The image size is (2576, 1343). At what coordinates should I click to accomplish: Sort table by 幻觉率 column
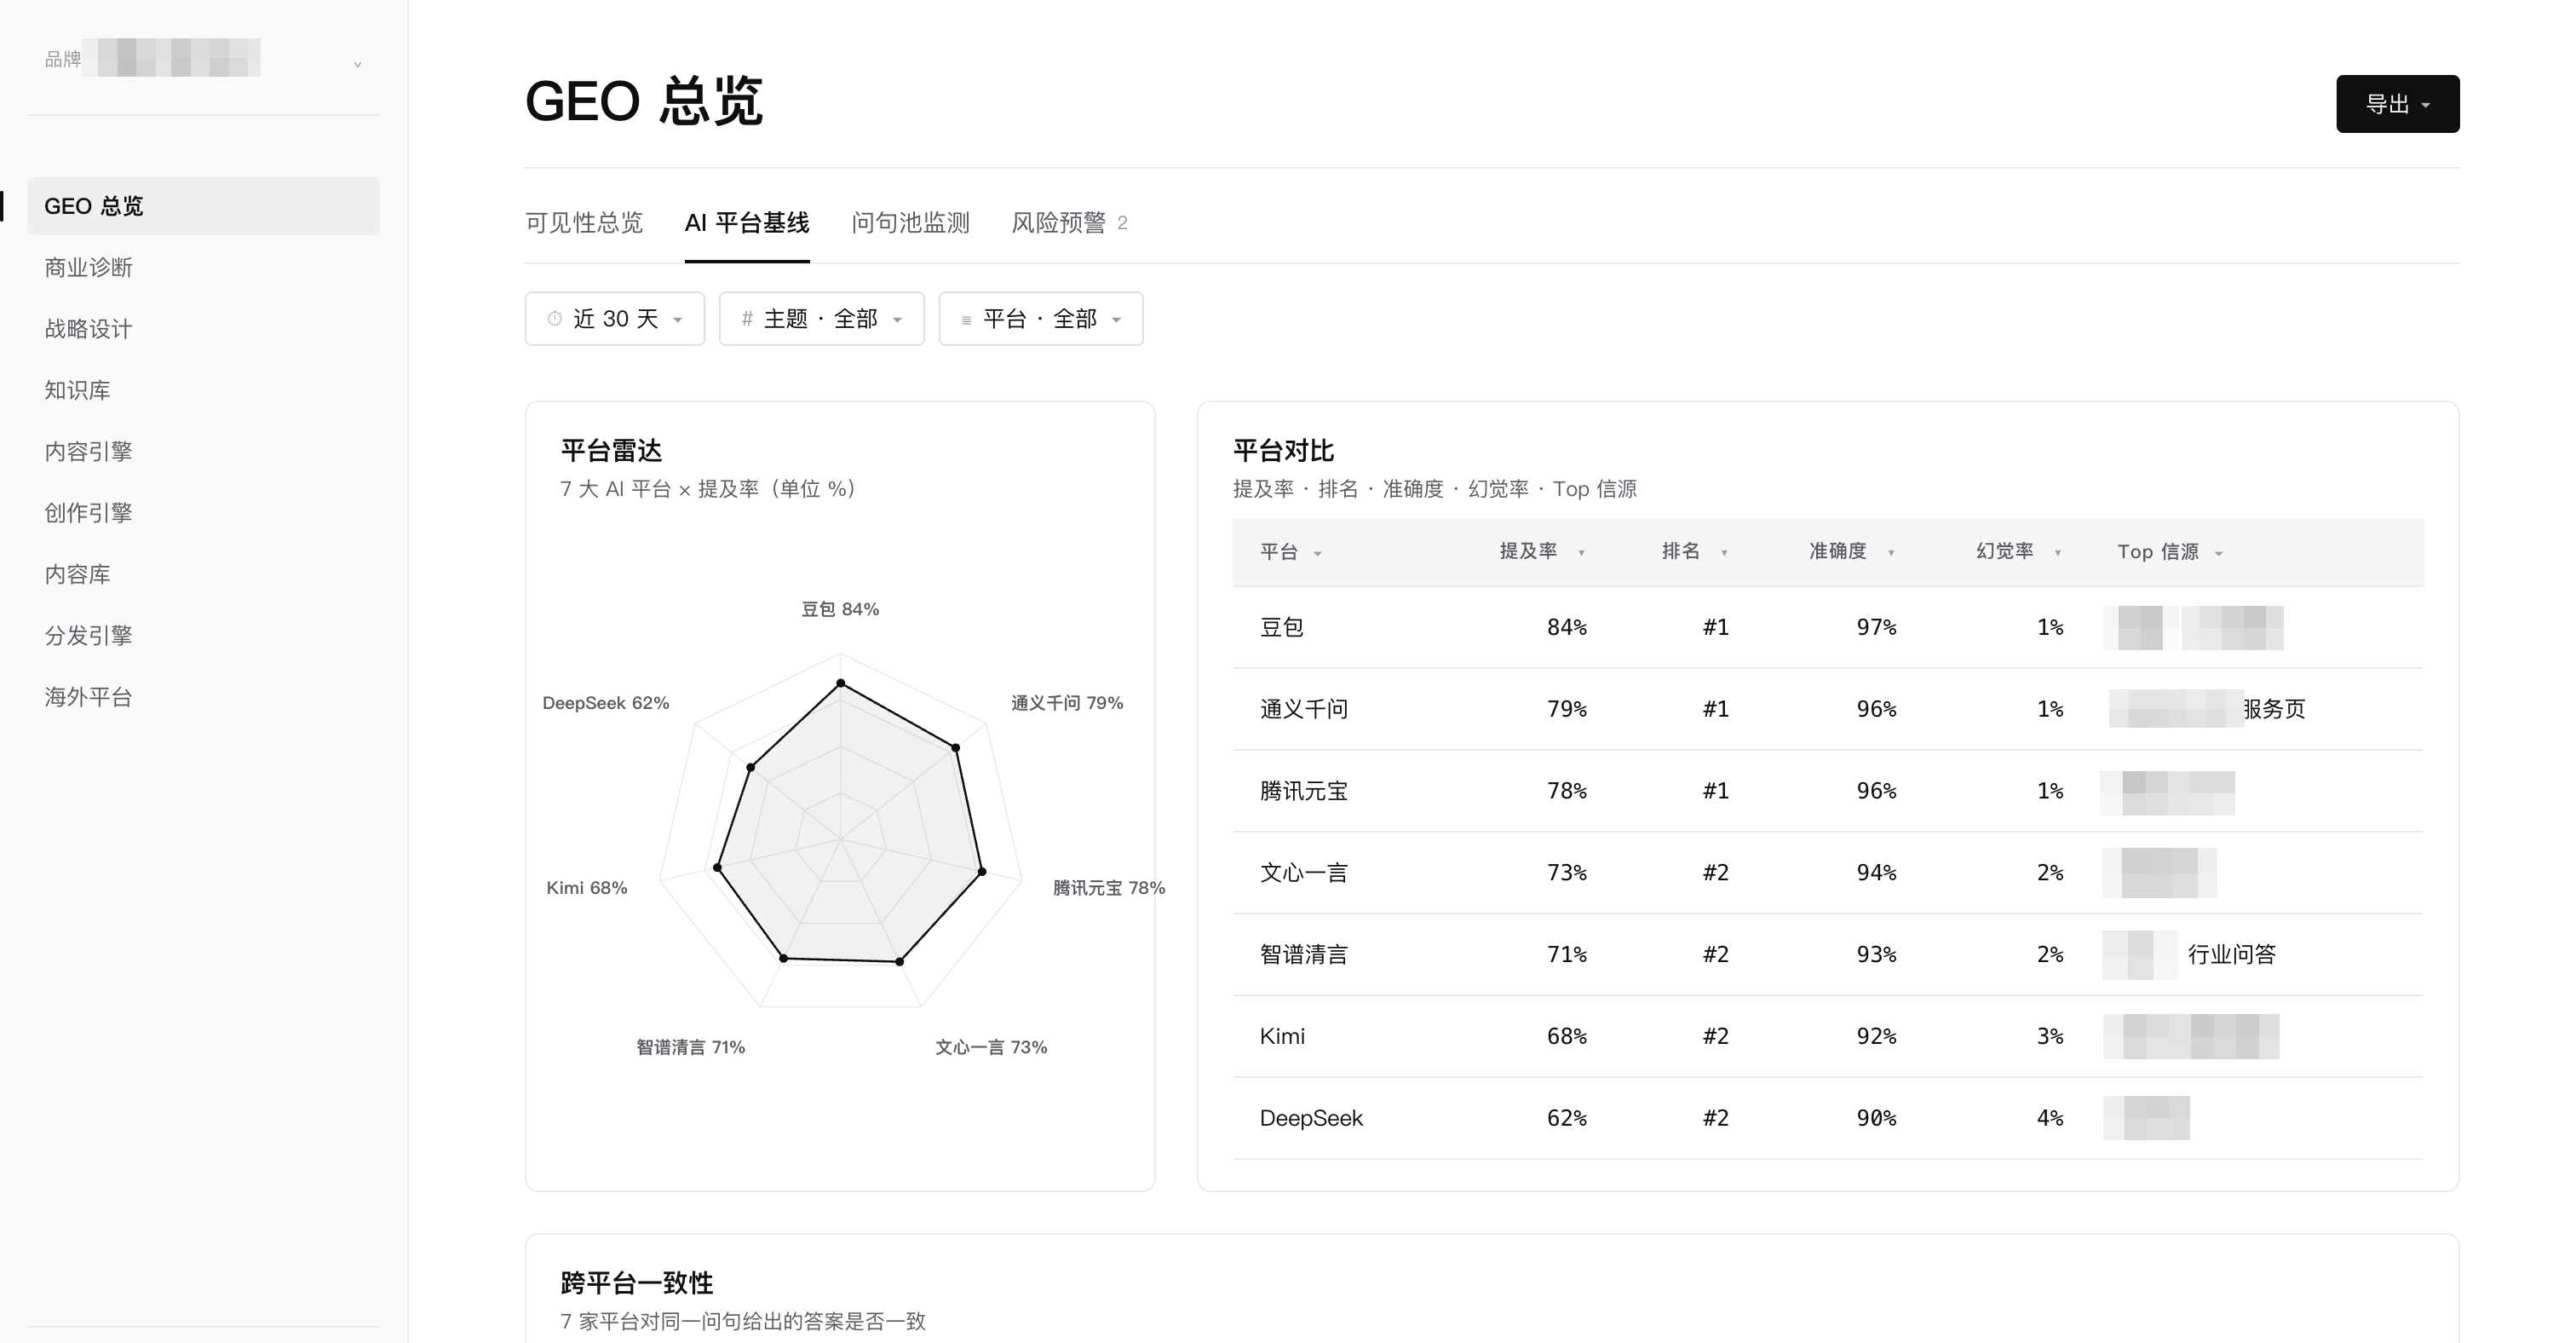[2019, 552]
